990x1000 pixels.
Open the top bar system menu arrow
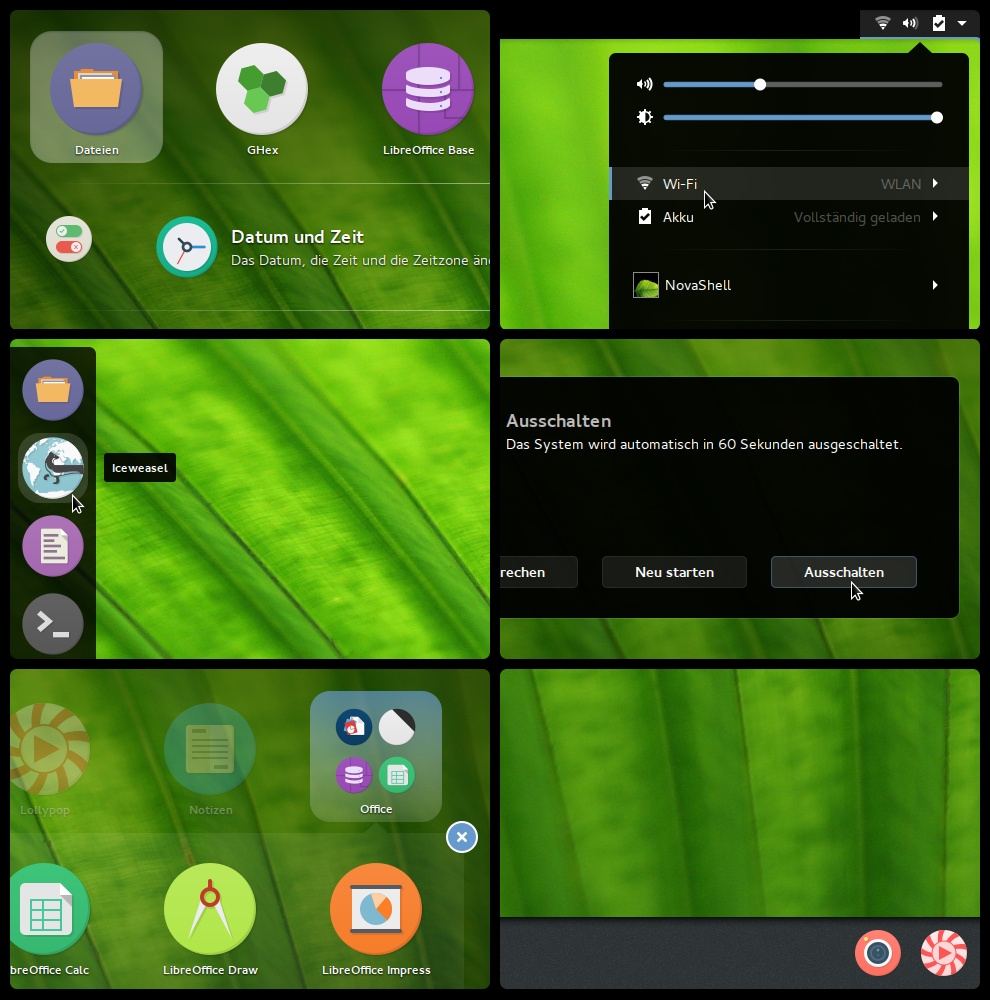962,24
